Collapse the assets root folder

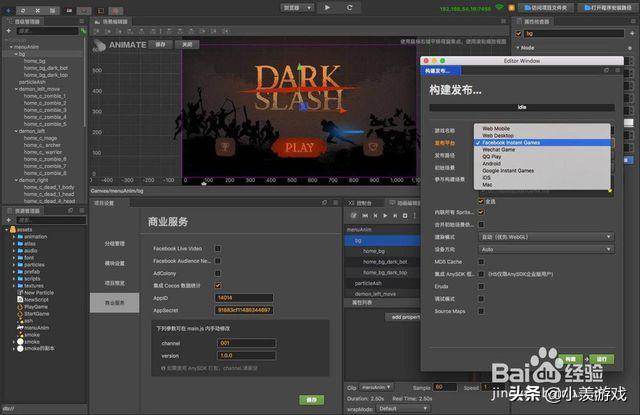pyautogui.click(x=7, y=230)
